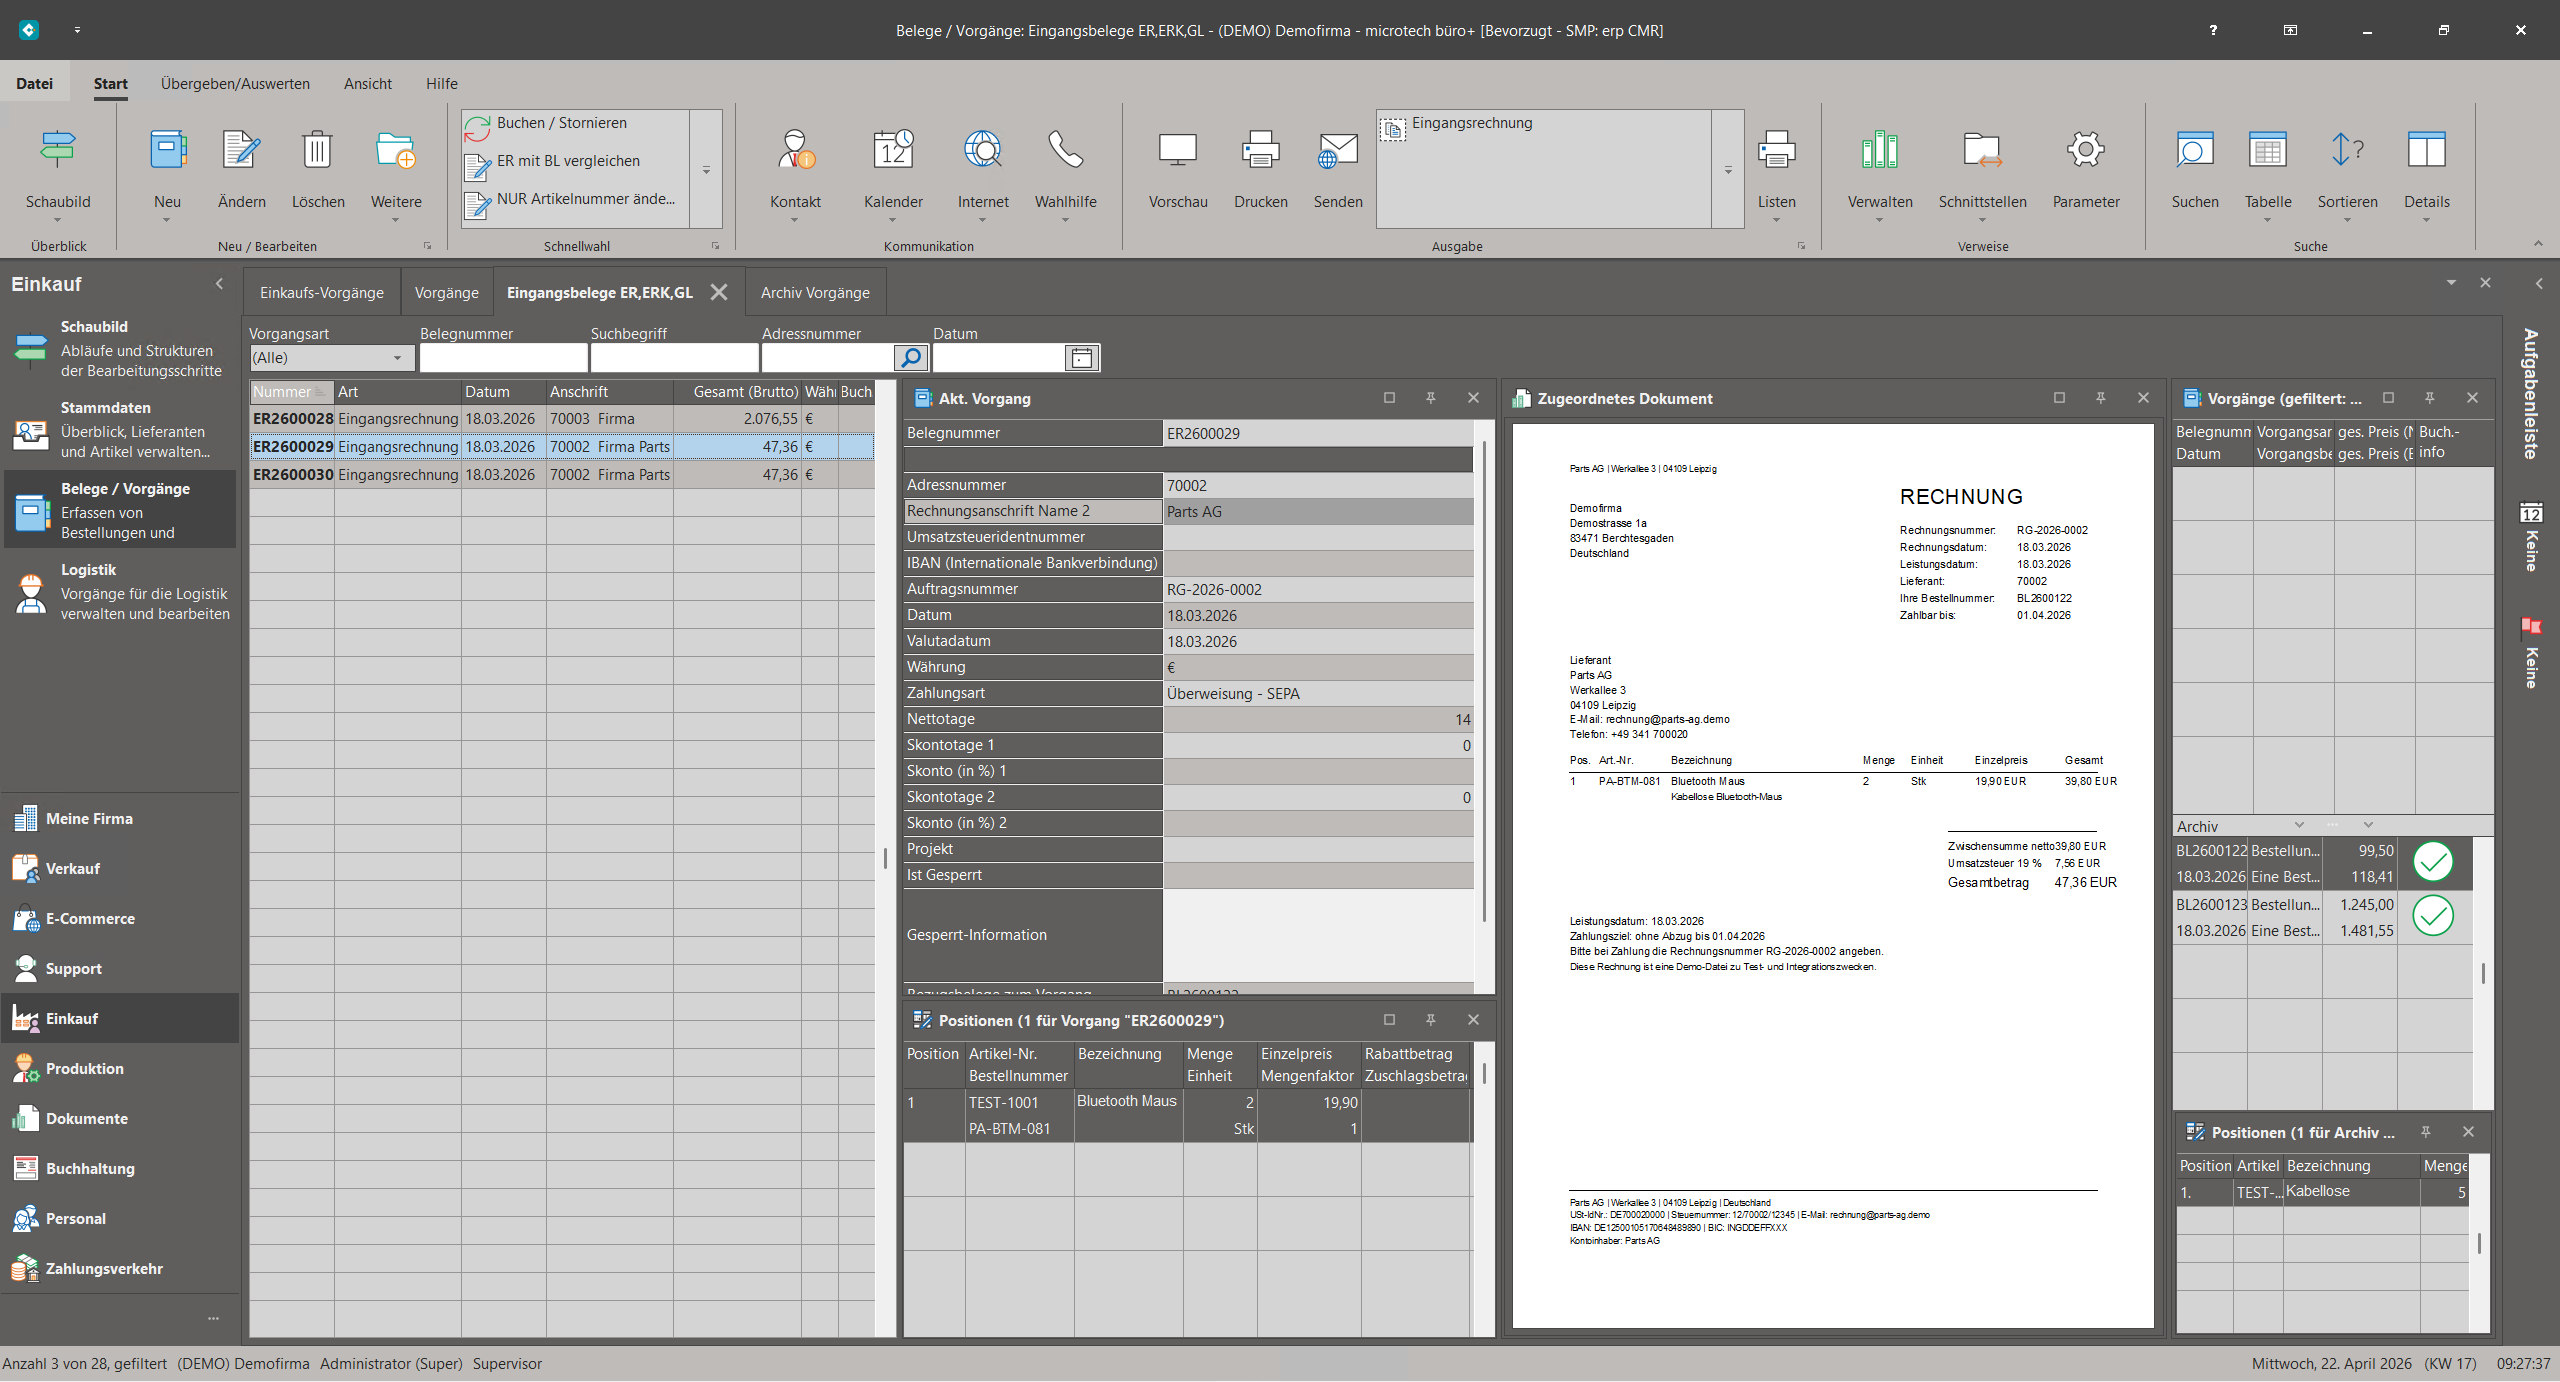Pin the Positionen for Vorgang panel
The height and width of the screenshot is (1382, 2560).
[1431, 1020]
